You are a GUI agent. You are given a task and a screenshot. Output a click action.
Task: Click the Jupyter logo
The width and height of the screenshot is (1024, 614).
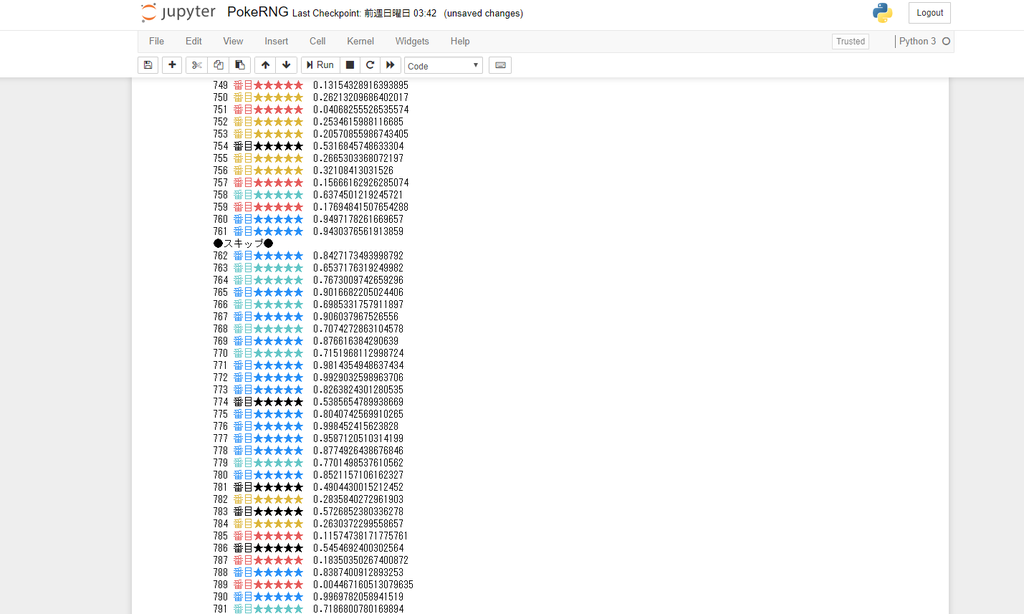(x=178, y=12)
